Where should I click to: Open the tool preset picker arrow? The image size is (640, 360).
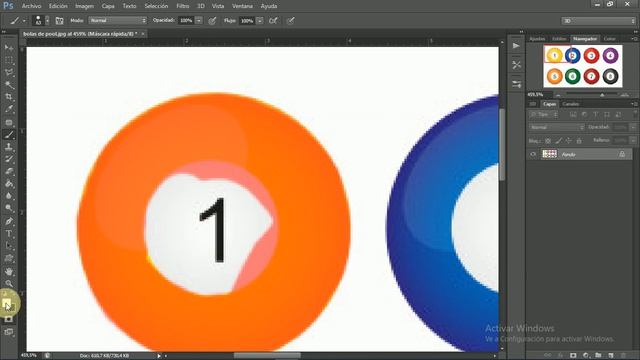[24, 20]
